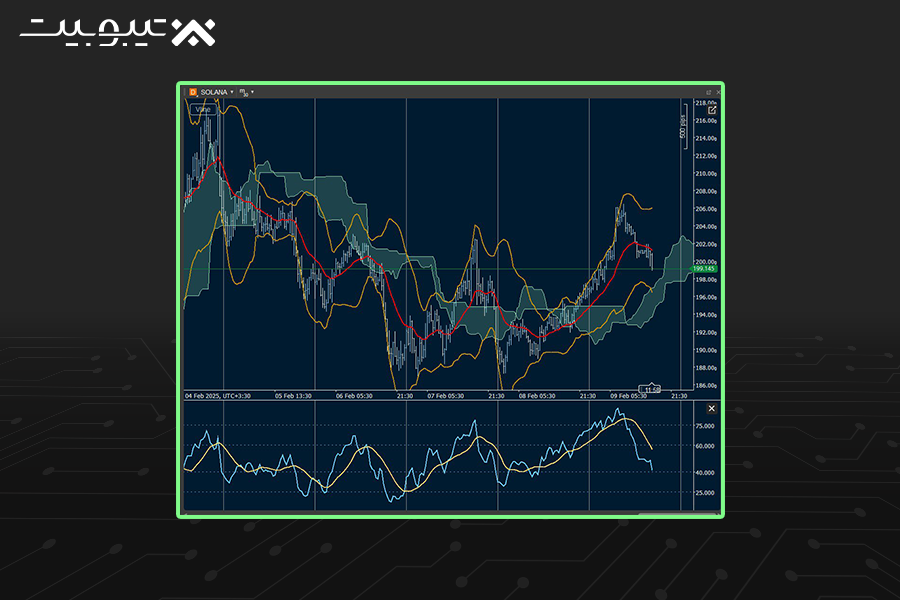
Task: Click the 188.00 price axis label
Action: [x=705, y=368]
